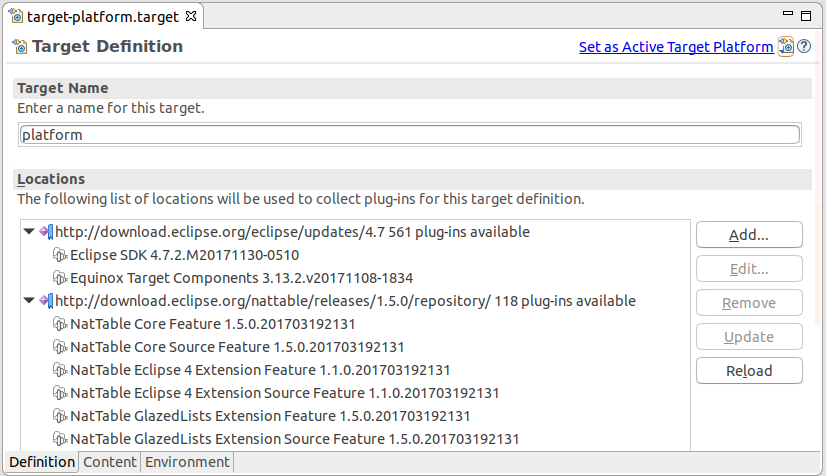
Task: Click Set as Active Target Platform link
Action: pos(676,47)
